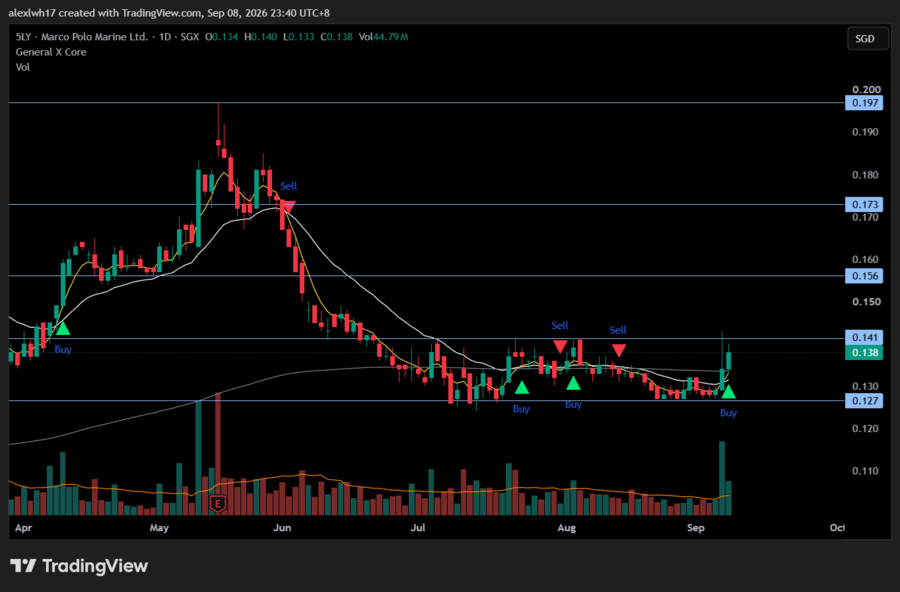
Task: Open the SGD currency selector
Action: (x=867, y=38)
